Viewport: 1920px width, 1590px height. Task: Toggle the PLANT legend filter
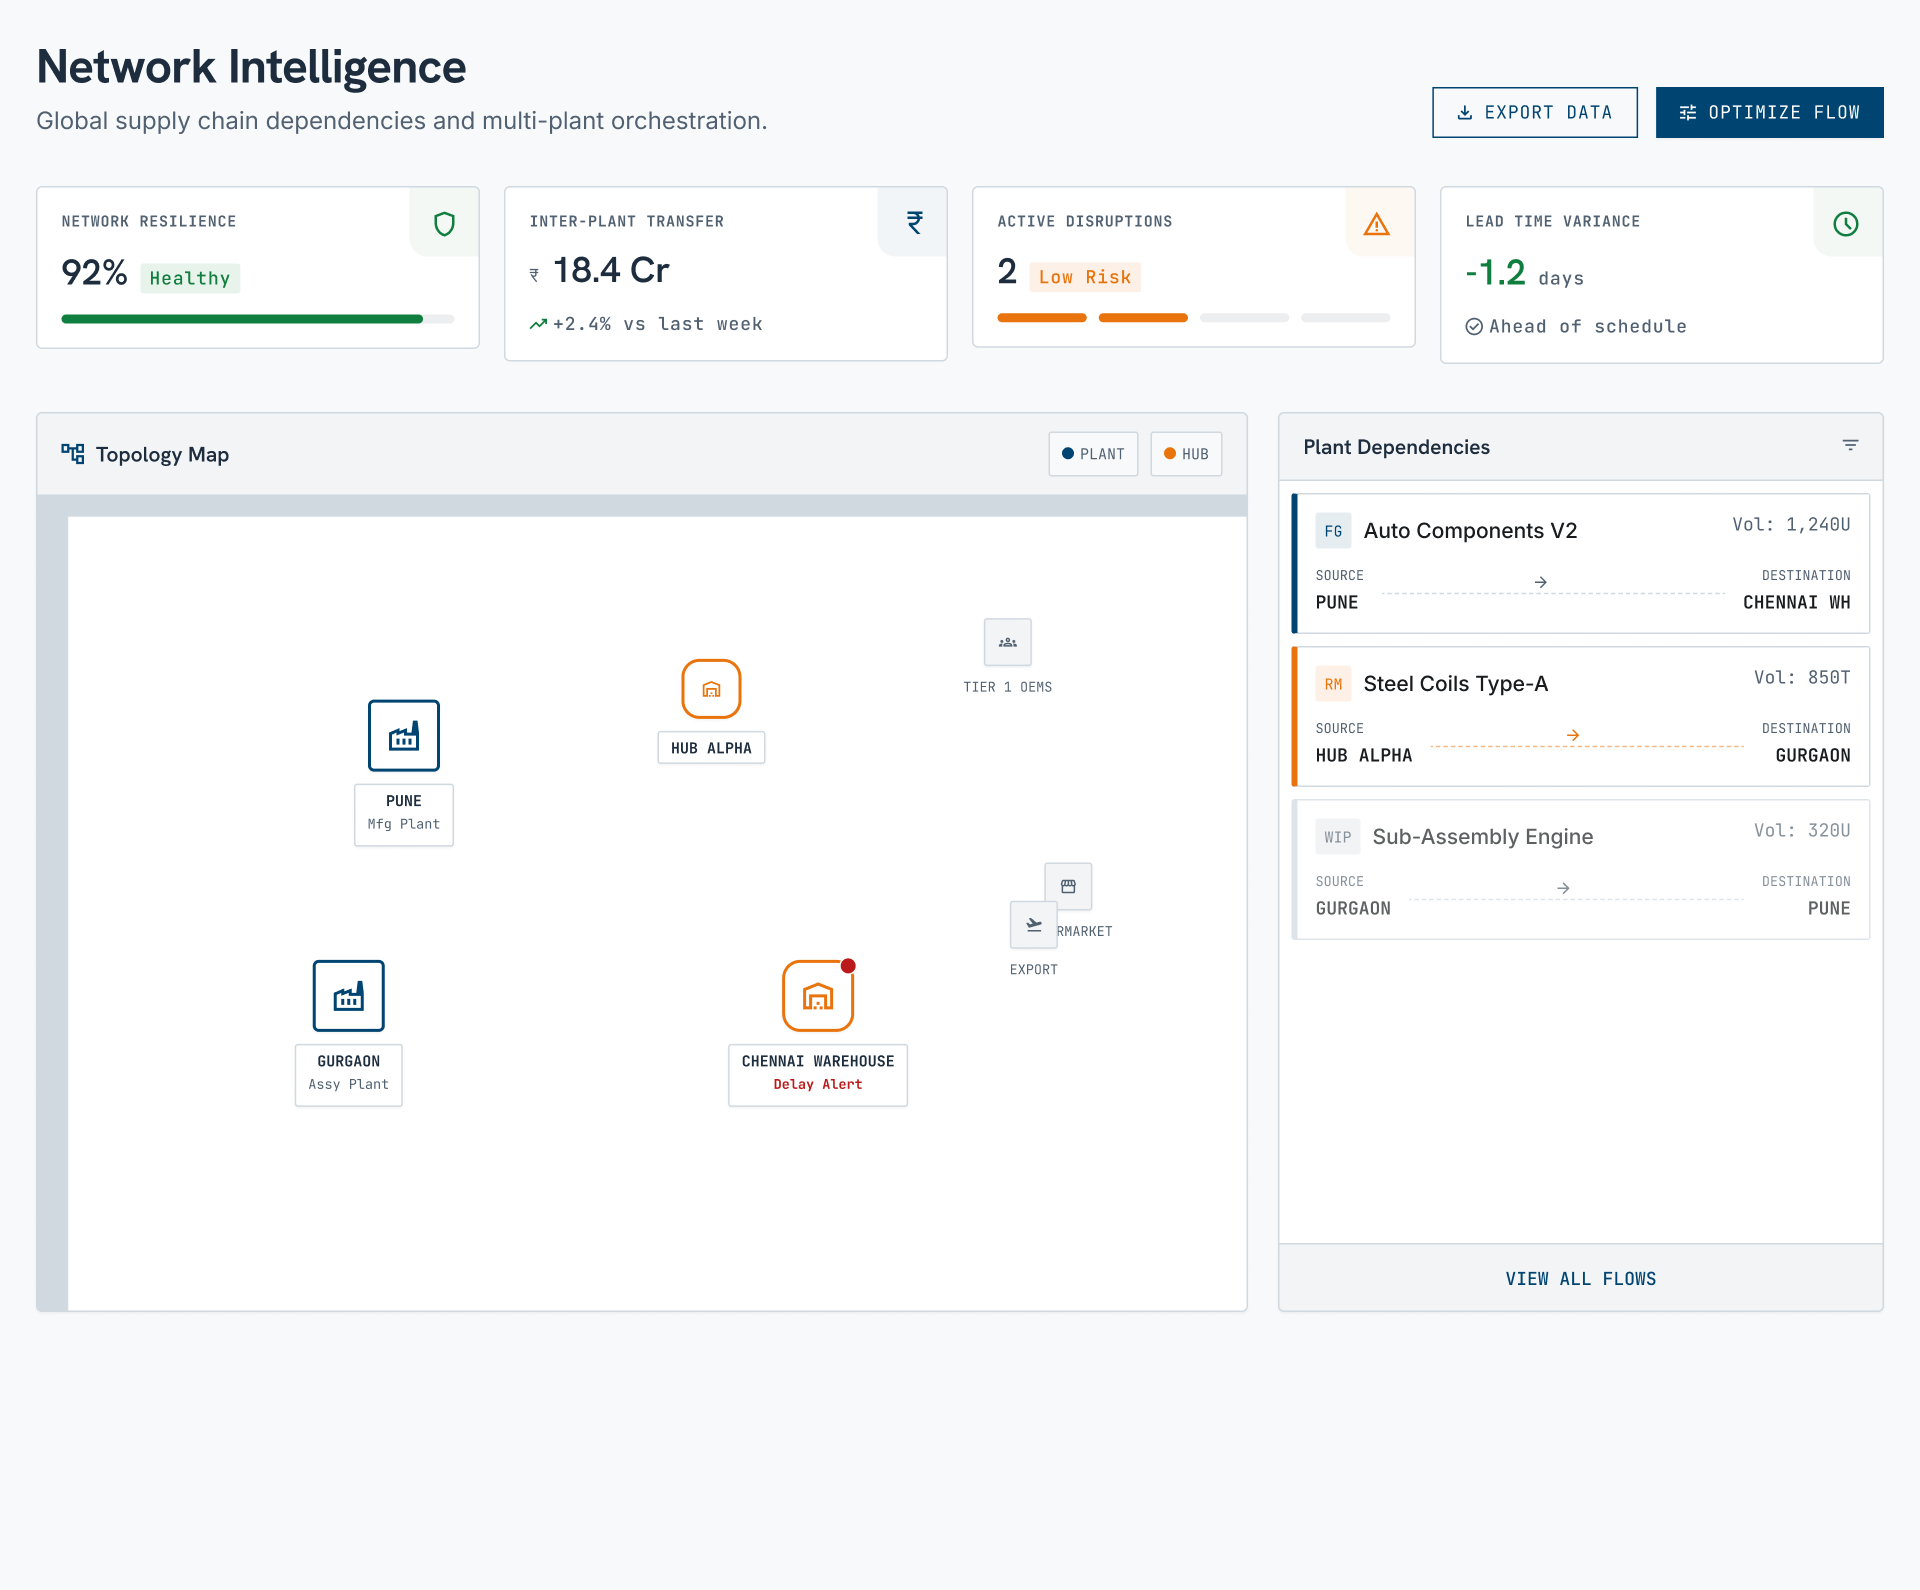pyautogui.click(x=1093, y=454)
